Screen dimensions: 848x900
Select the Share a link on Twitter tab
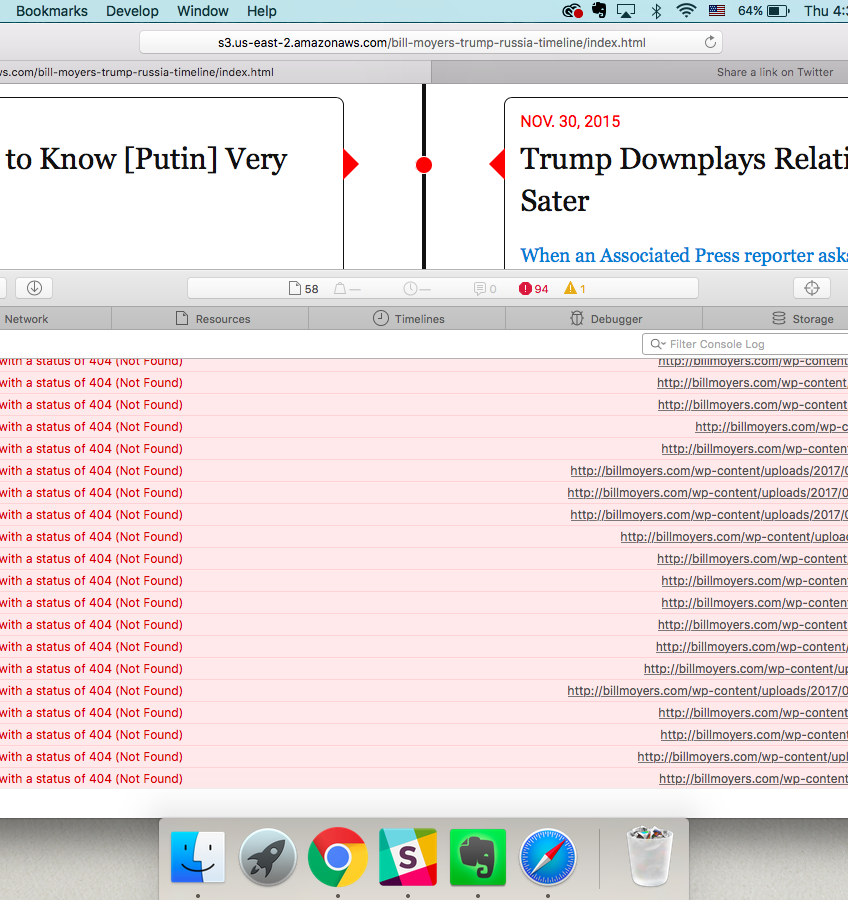click(774, 72)
